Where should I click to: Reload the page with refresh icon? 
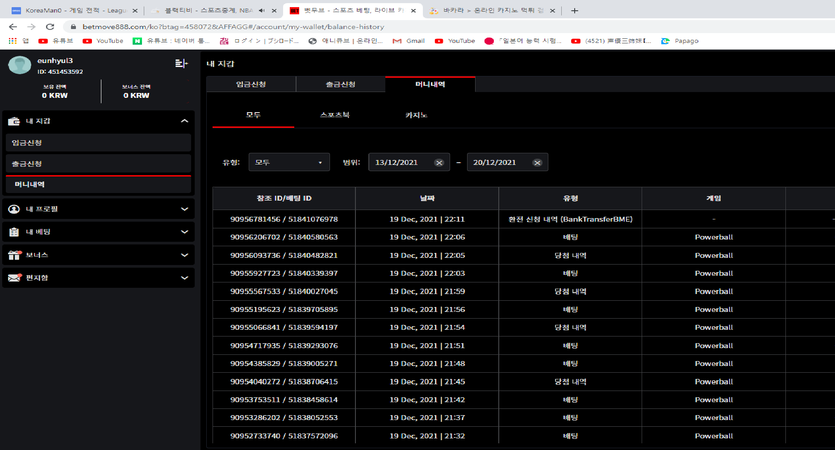[50, 27]
